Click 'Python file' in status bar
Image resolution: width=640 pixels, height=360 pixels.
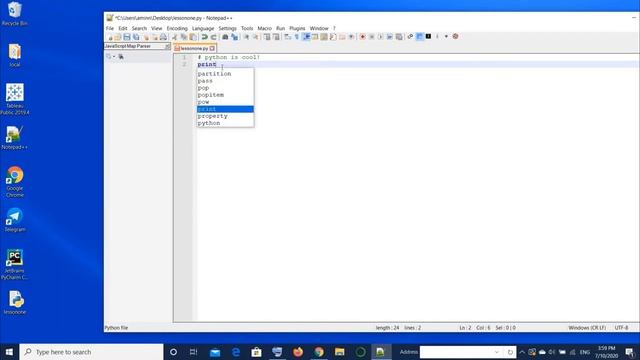pos(116,328)
